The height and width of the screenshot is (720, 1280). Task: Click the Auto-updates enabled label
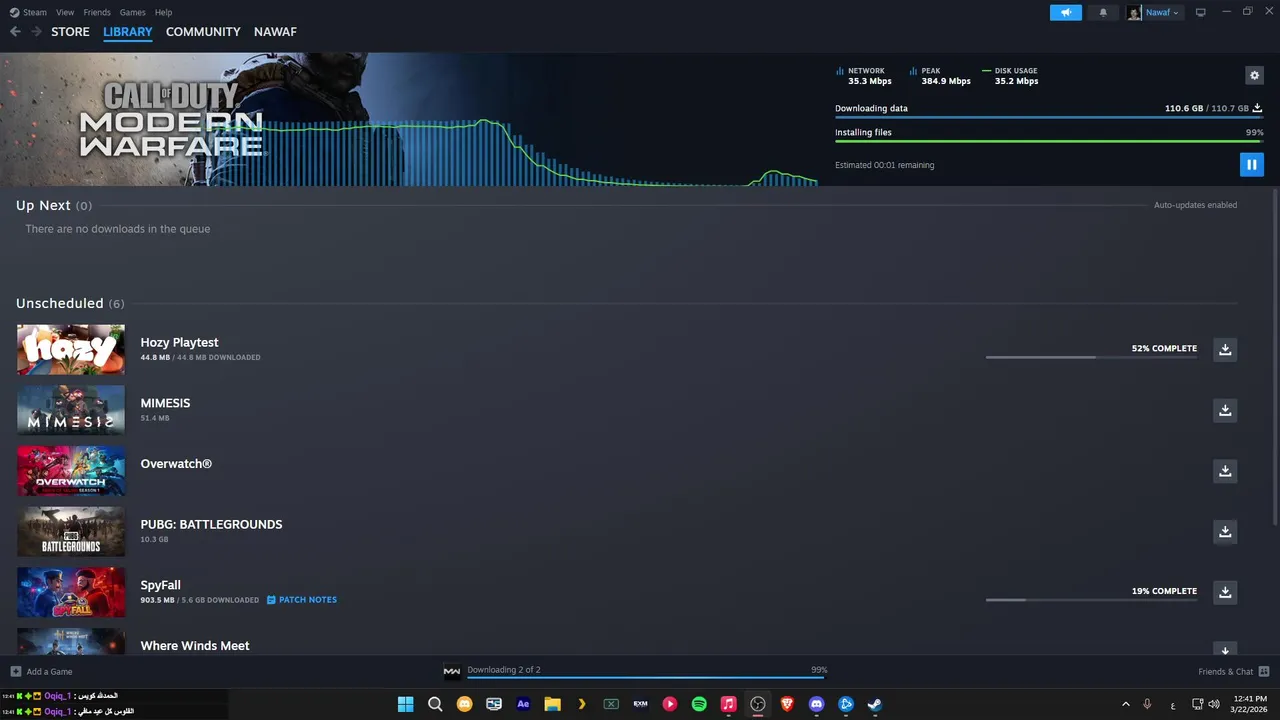pyautogui.click(x=1195, y=205)
